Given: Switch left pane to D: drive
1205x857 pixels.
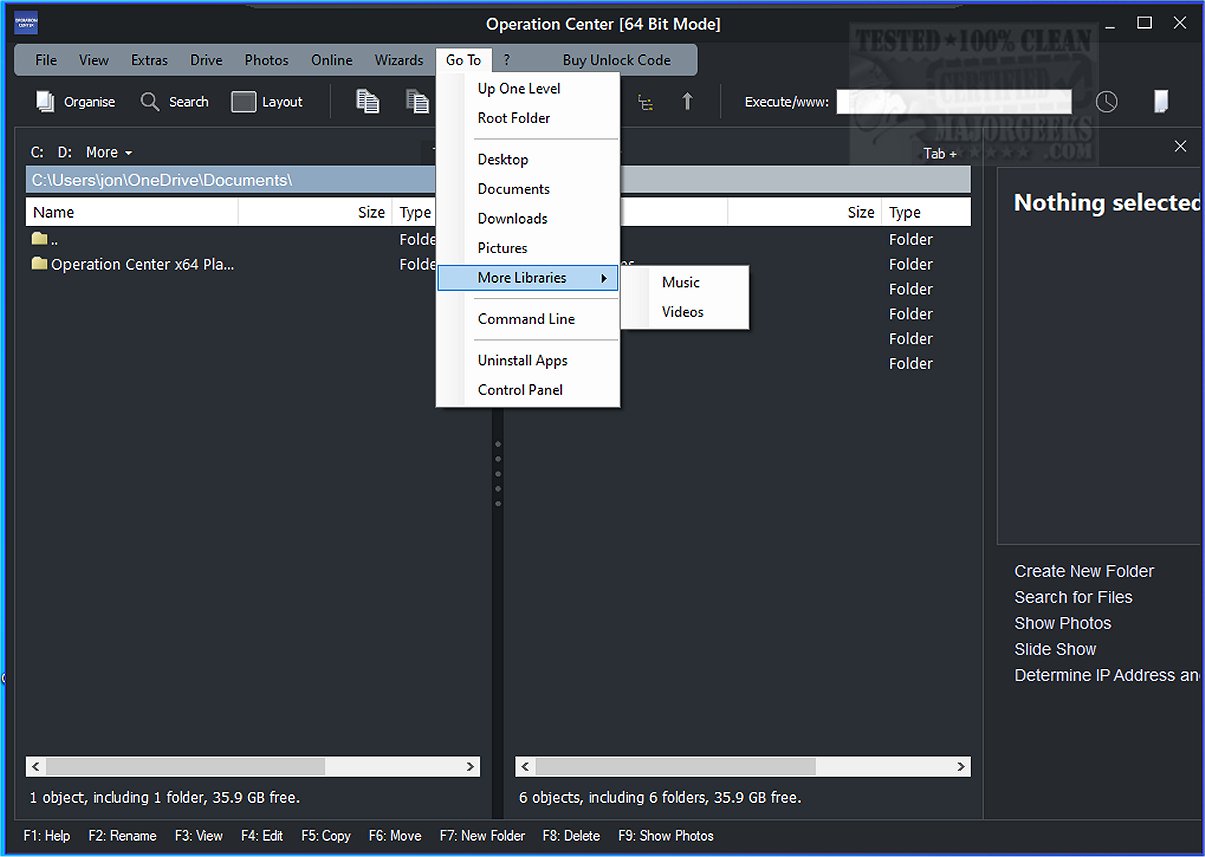Looking at the screenshot, I should (x=65, y=152).
